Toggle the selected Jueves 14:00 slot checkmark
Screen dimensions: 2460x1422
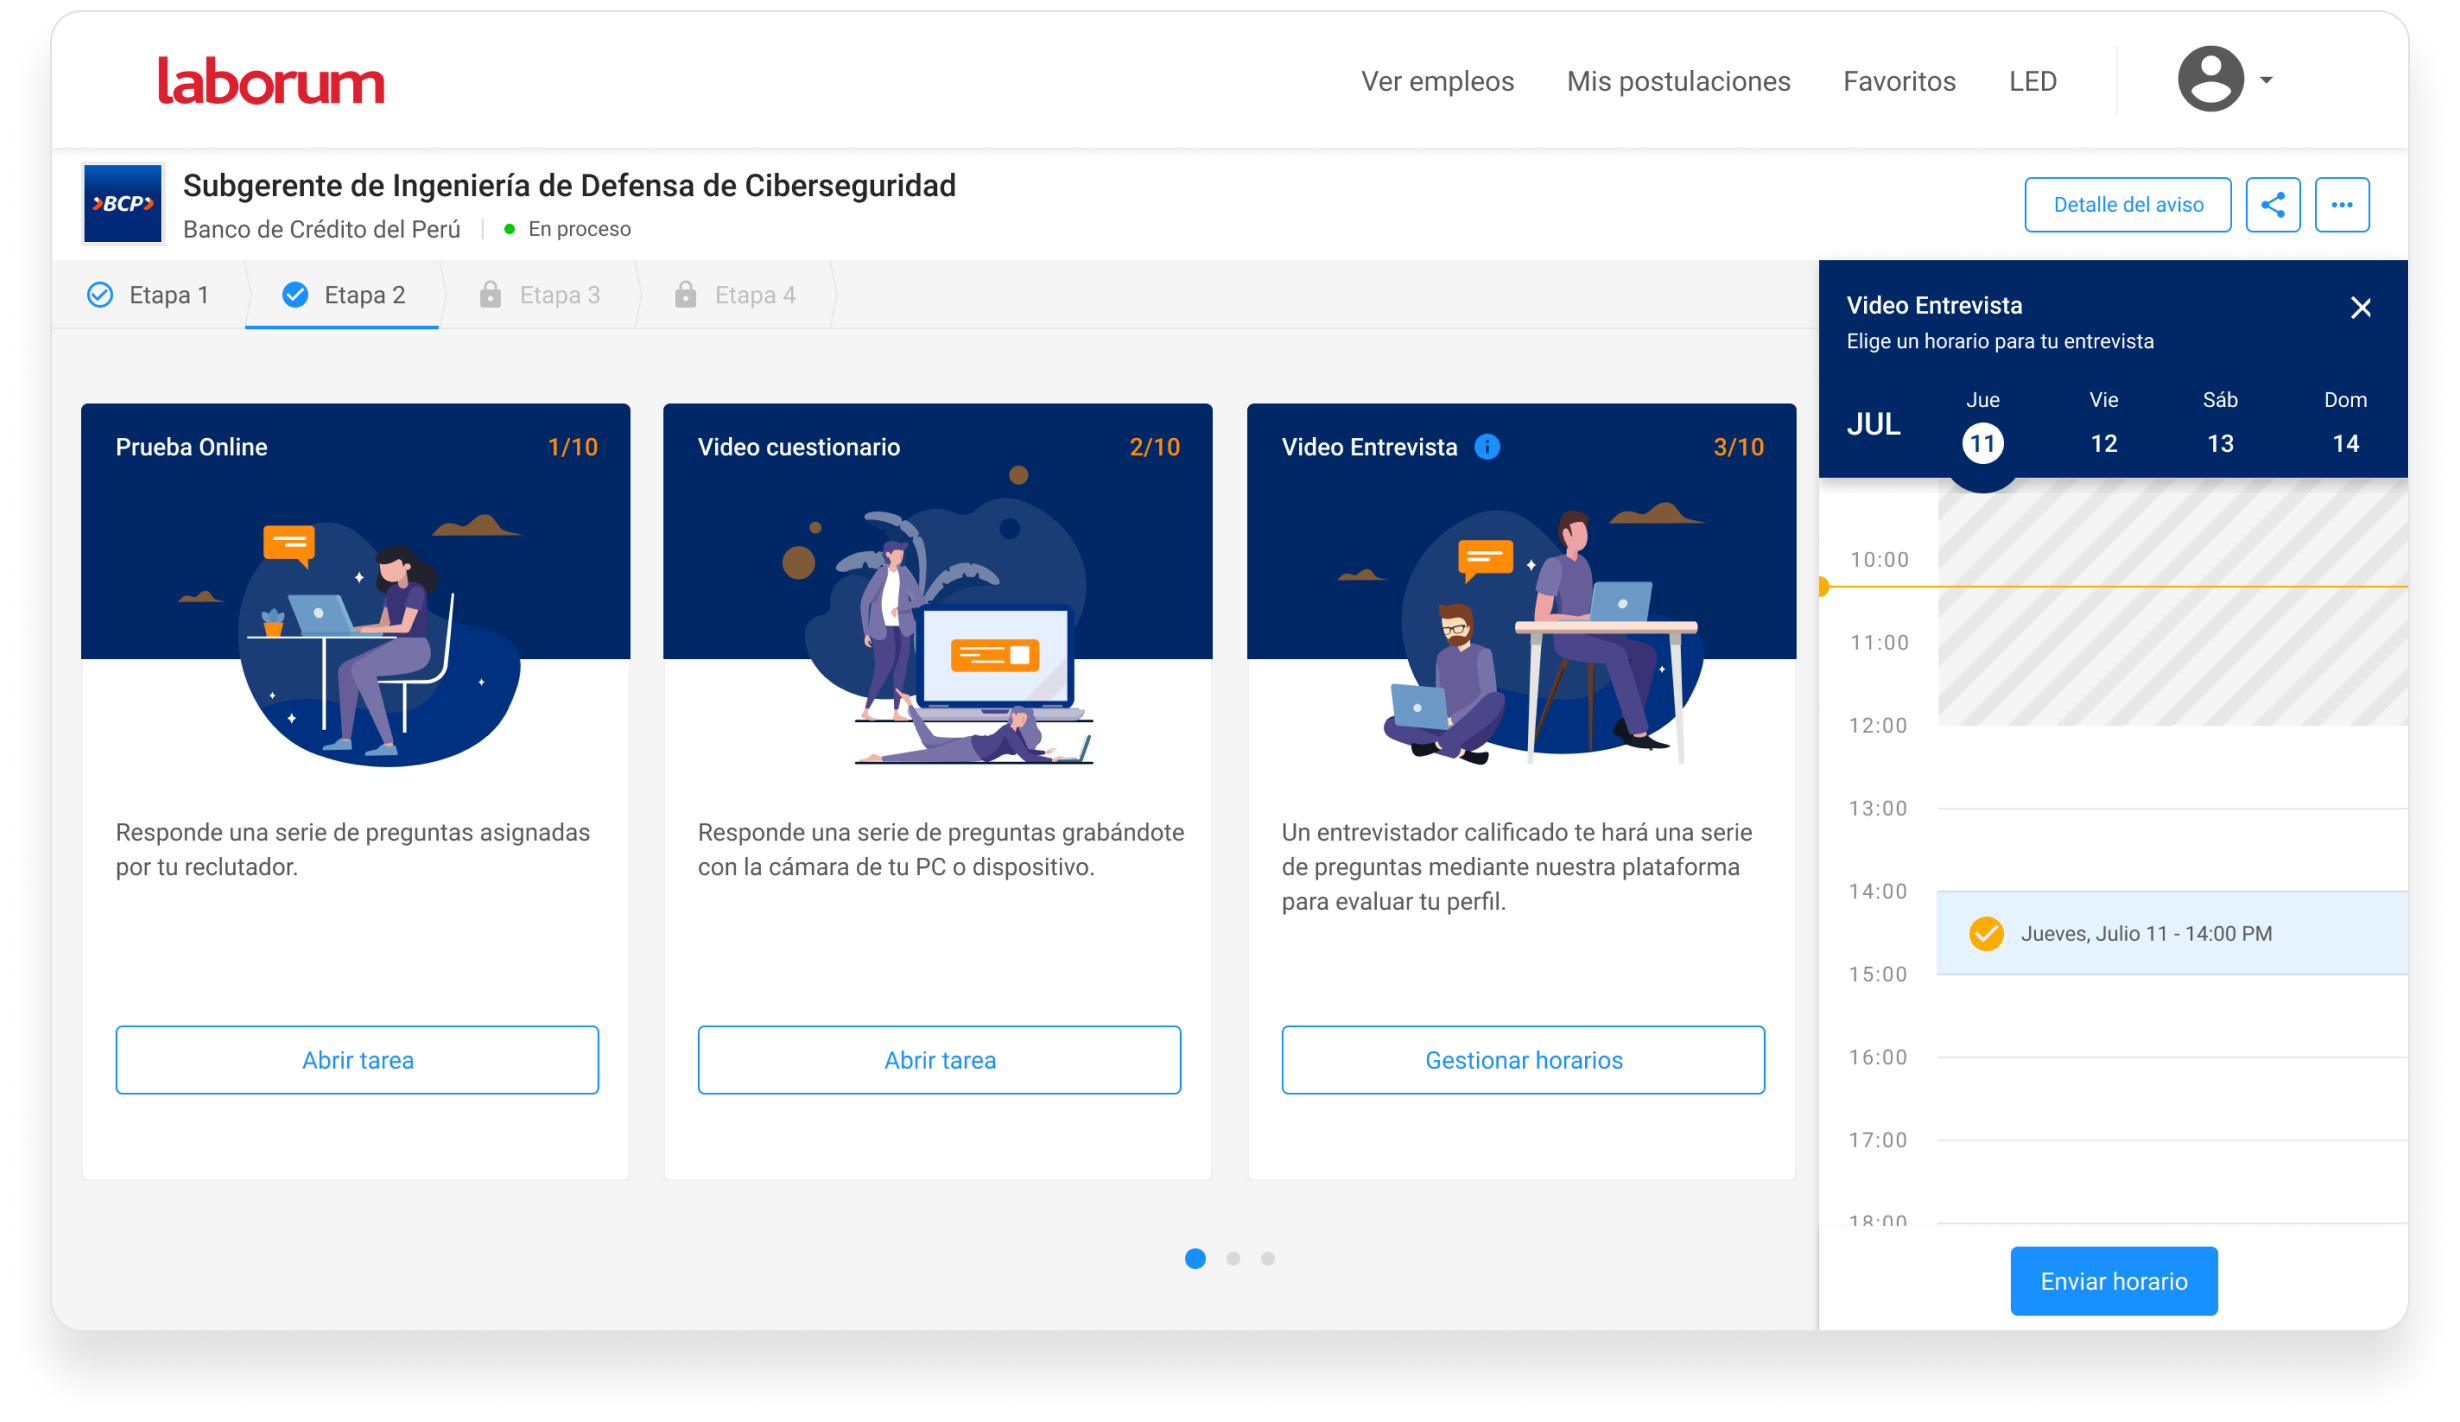click(x=1986, y=933)
